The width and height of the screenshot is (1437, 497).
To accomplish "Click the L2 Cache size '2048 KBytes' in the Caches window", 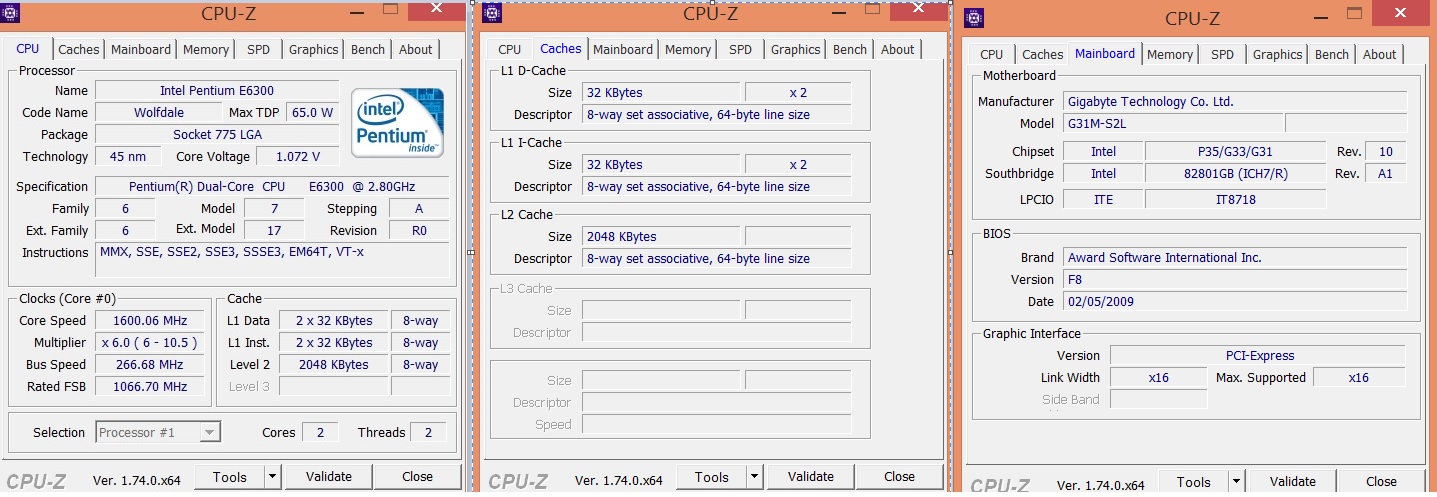I will point(661,237).
